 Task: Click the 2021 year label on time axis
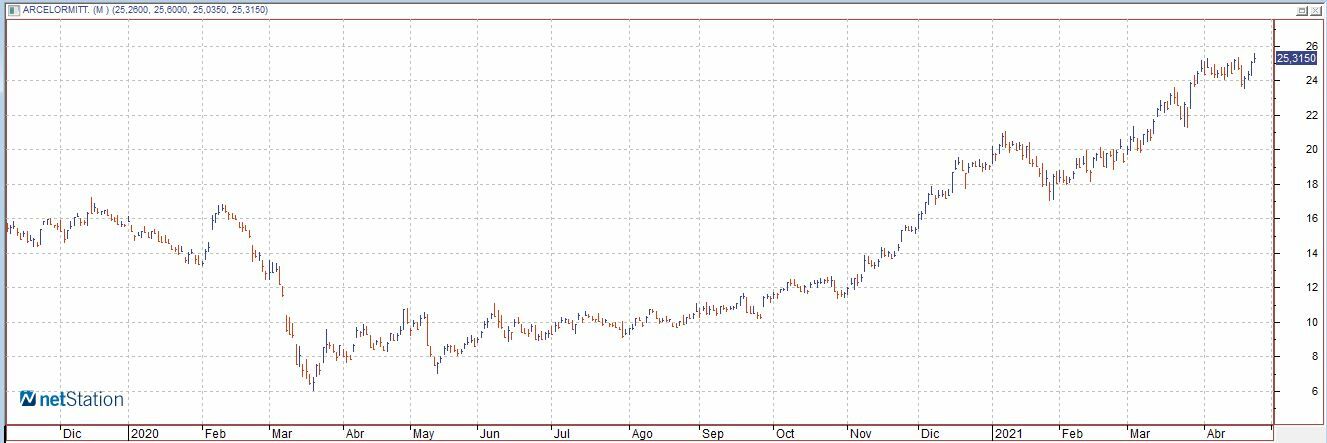[1007, 435]
